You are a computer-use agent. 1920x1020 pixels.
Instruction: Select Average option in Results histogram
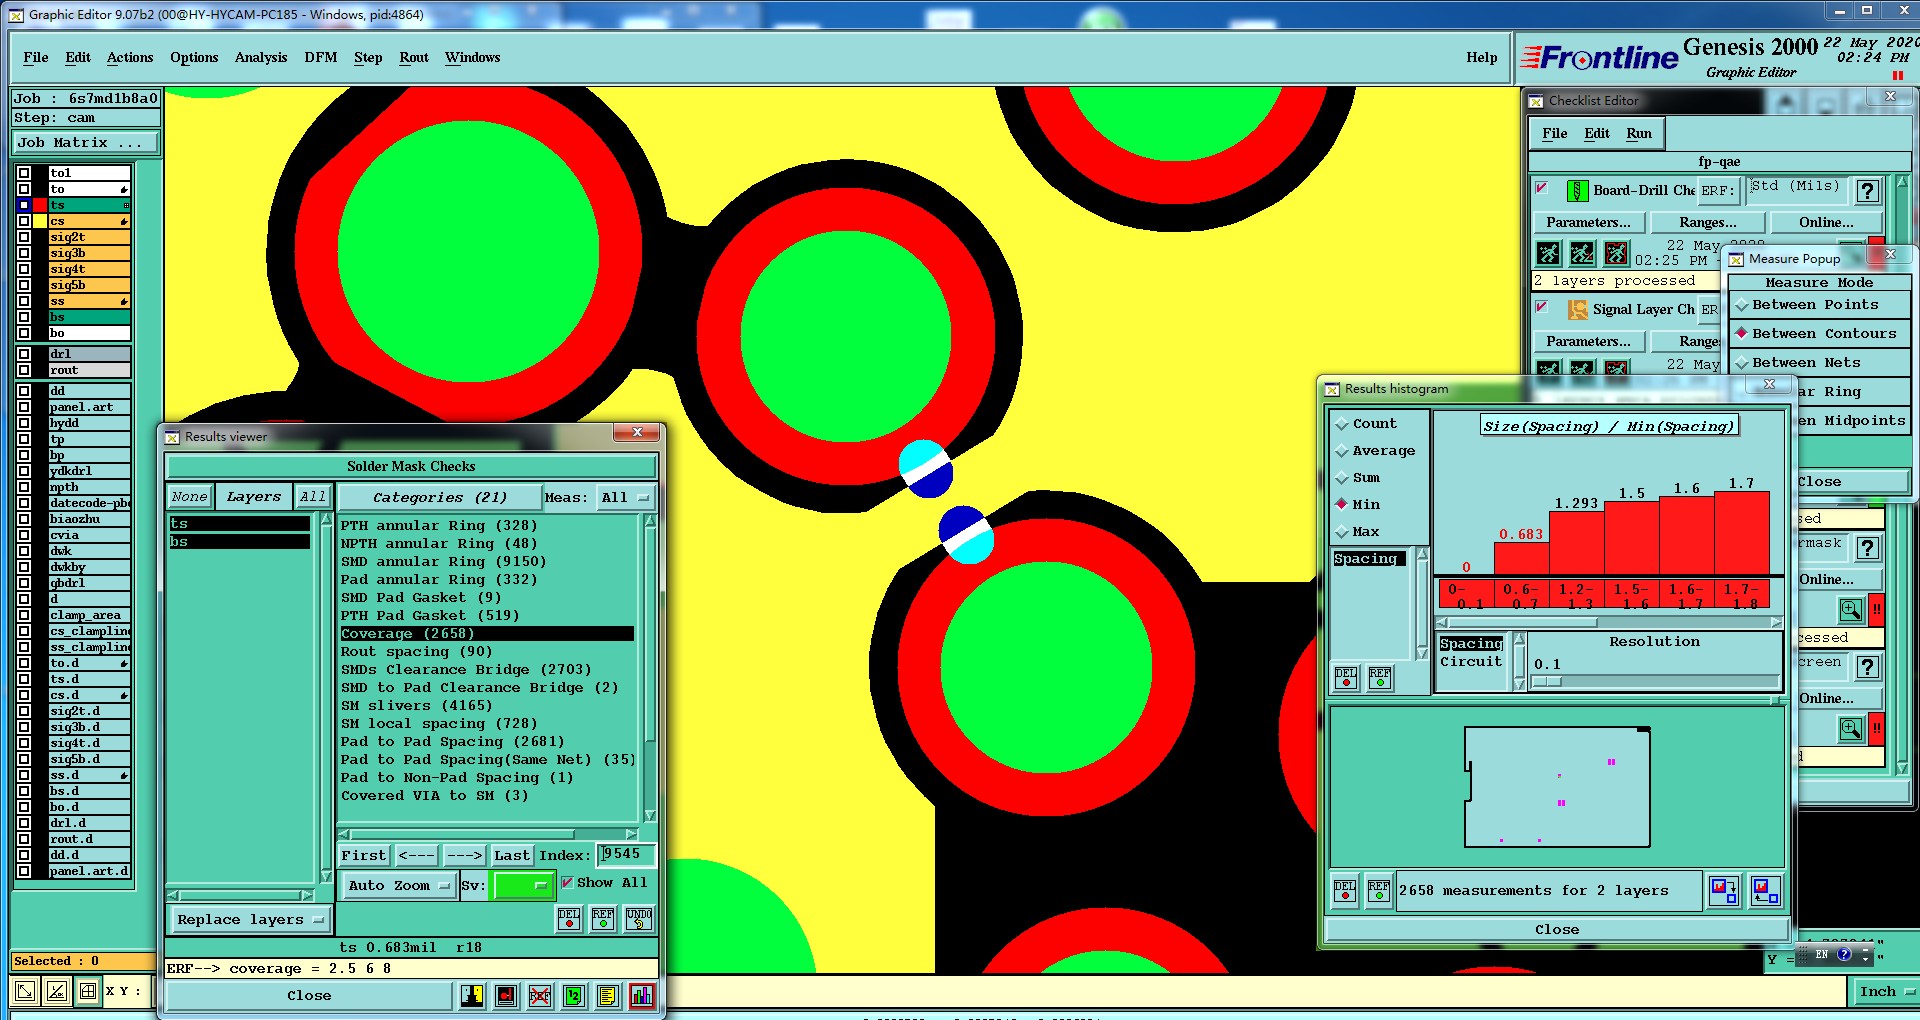point(1376,451)
